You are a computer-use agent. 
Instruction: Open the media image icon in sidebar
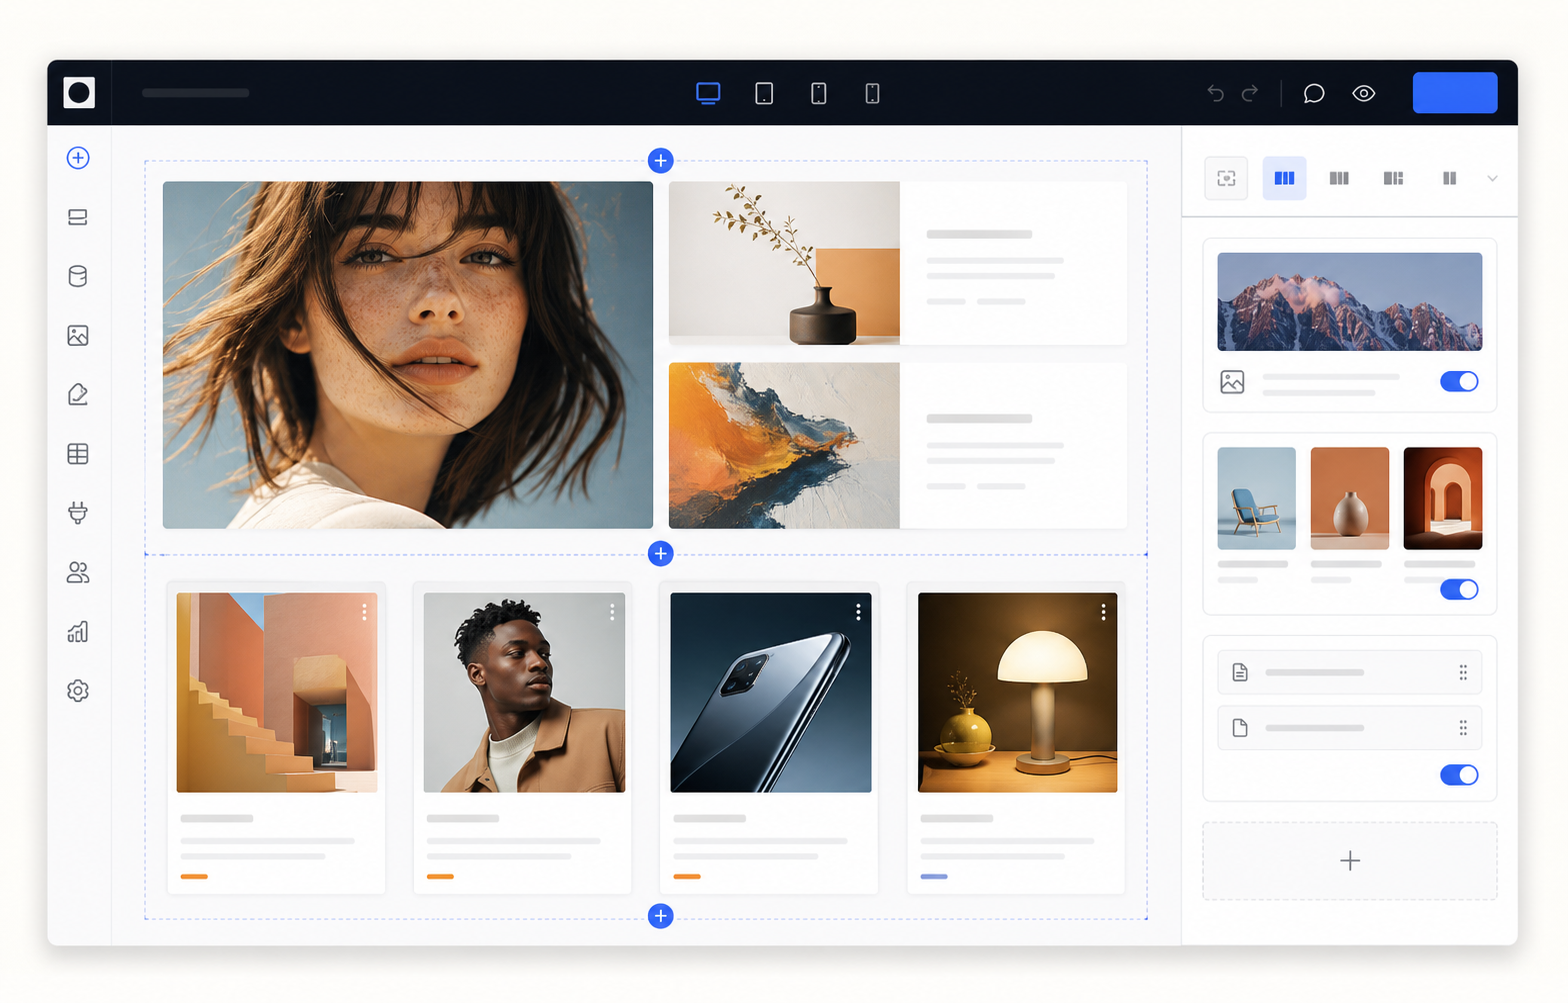point(78,335)
